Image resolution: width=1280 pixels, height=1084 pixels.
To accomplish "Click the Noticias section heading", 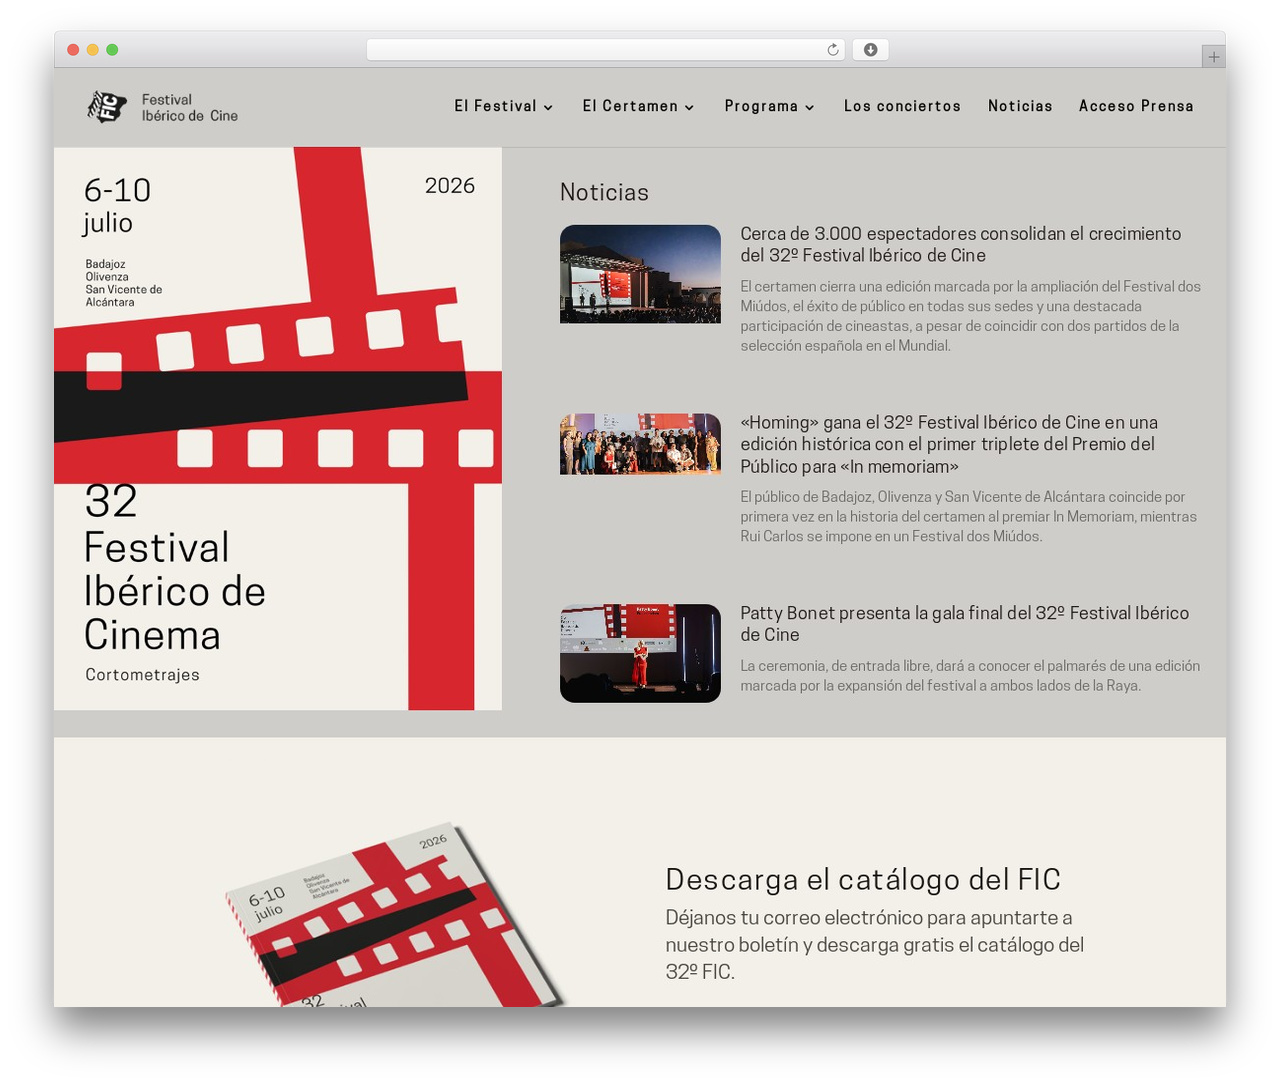I will [604, 192].
